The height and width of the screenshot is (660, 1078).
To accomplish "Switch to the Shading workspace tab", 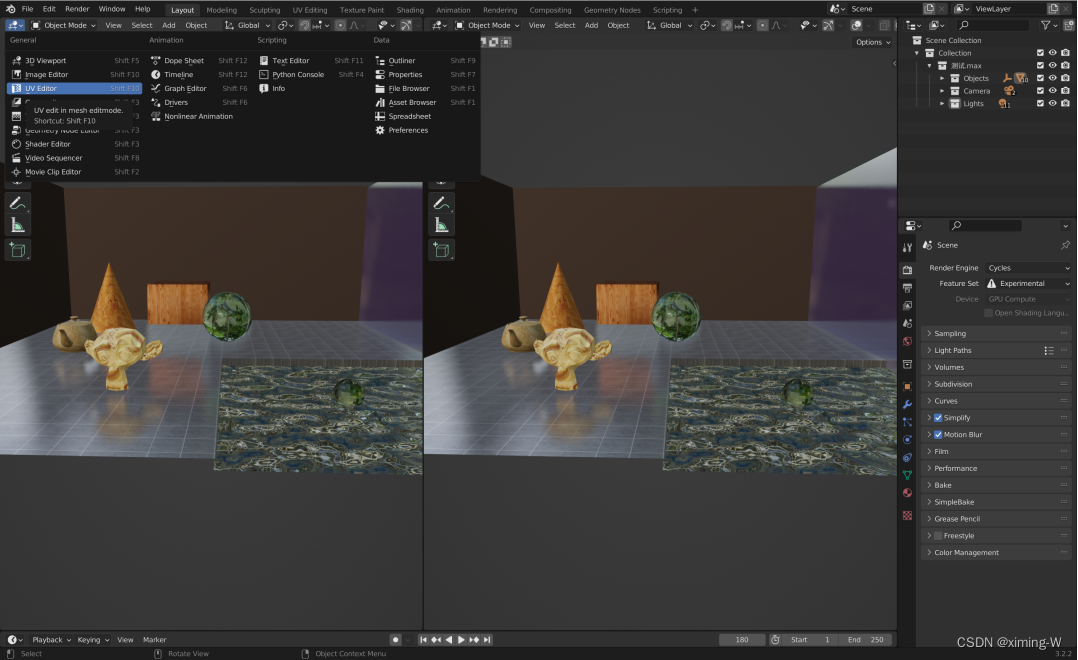I will pyautogui.click(x=410, y=10).
